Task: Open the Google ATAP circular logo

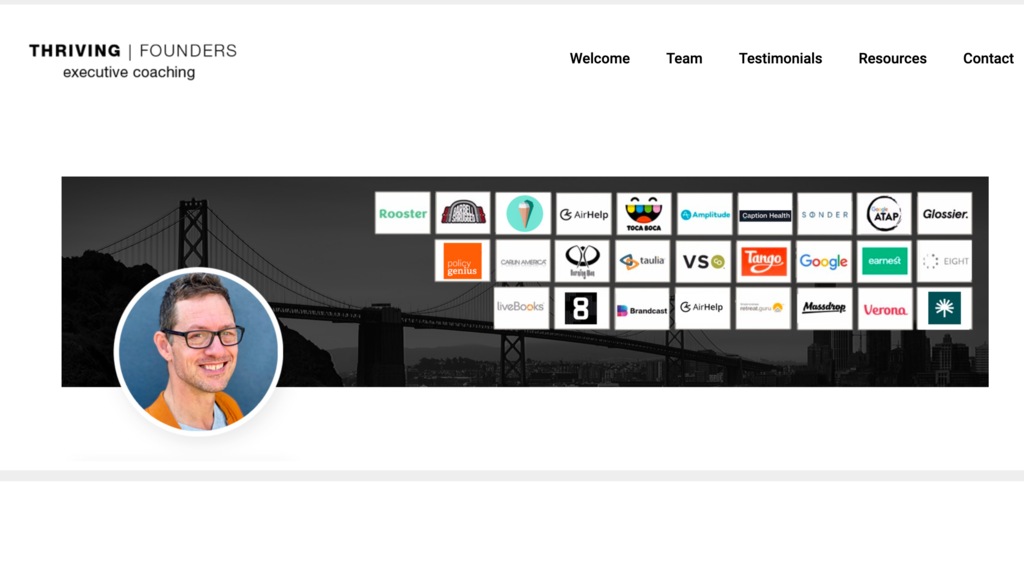Action: coord(884,213)
